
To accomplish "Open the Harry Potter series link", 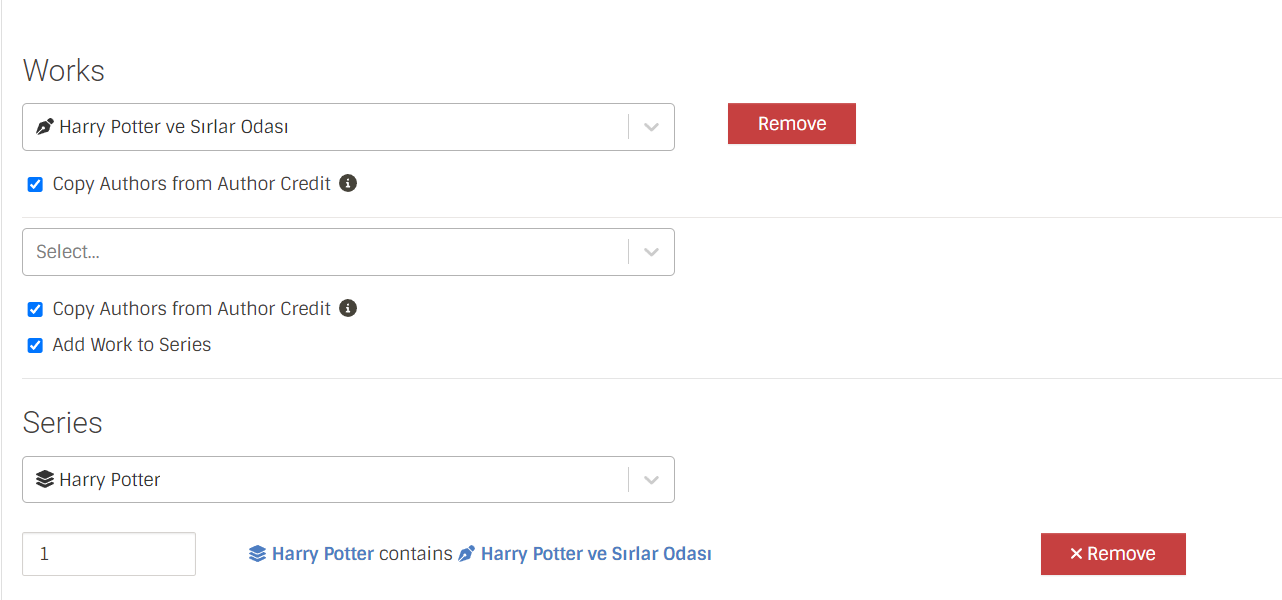I will coord(323,554).
